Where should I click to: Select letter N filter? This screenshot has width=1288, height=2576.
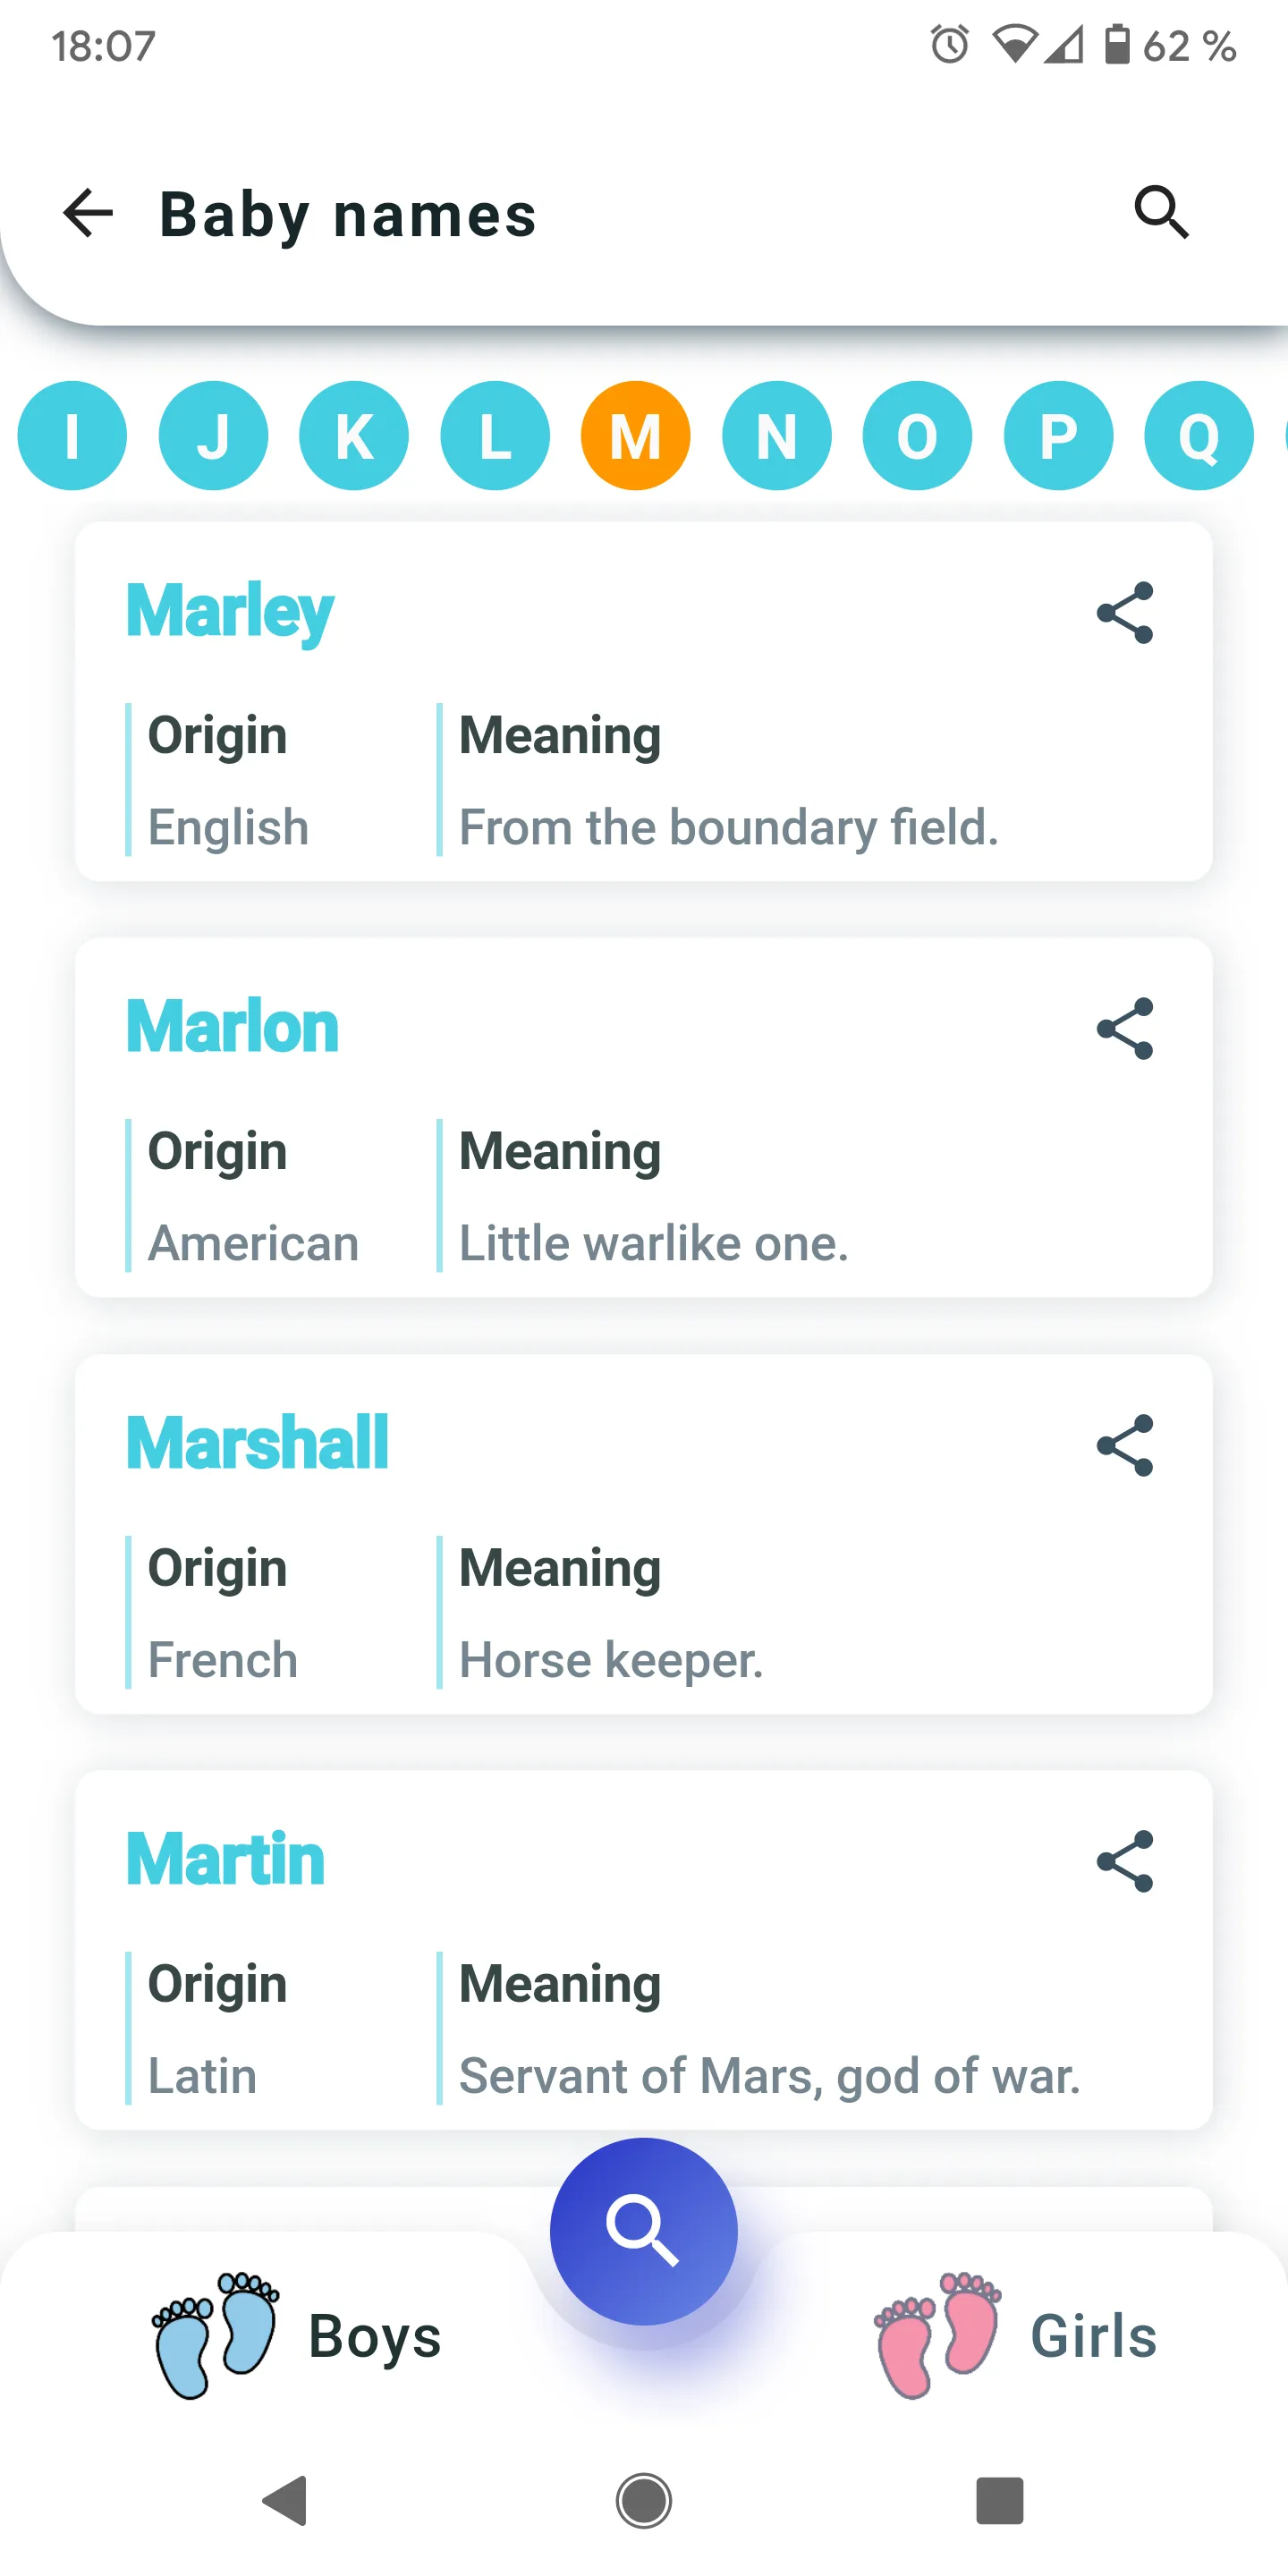point(777,436)
